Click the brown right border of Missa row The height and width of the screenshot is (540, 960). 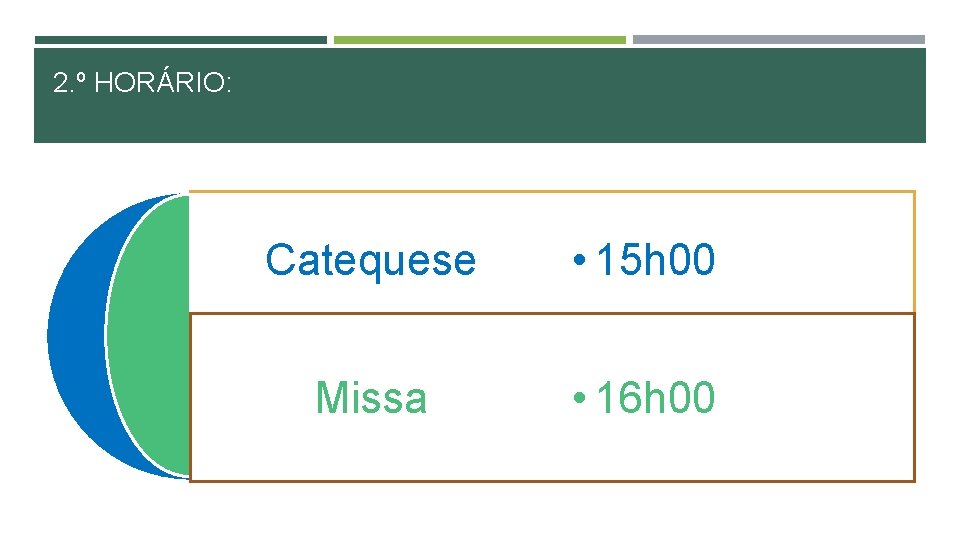(x=914, y=398)
